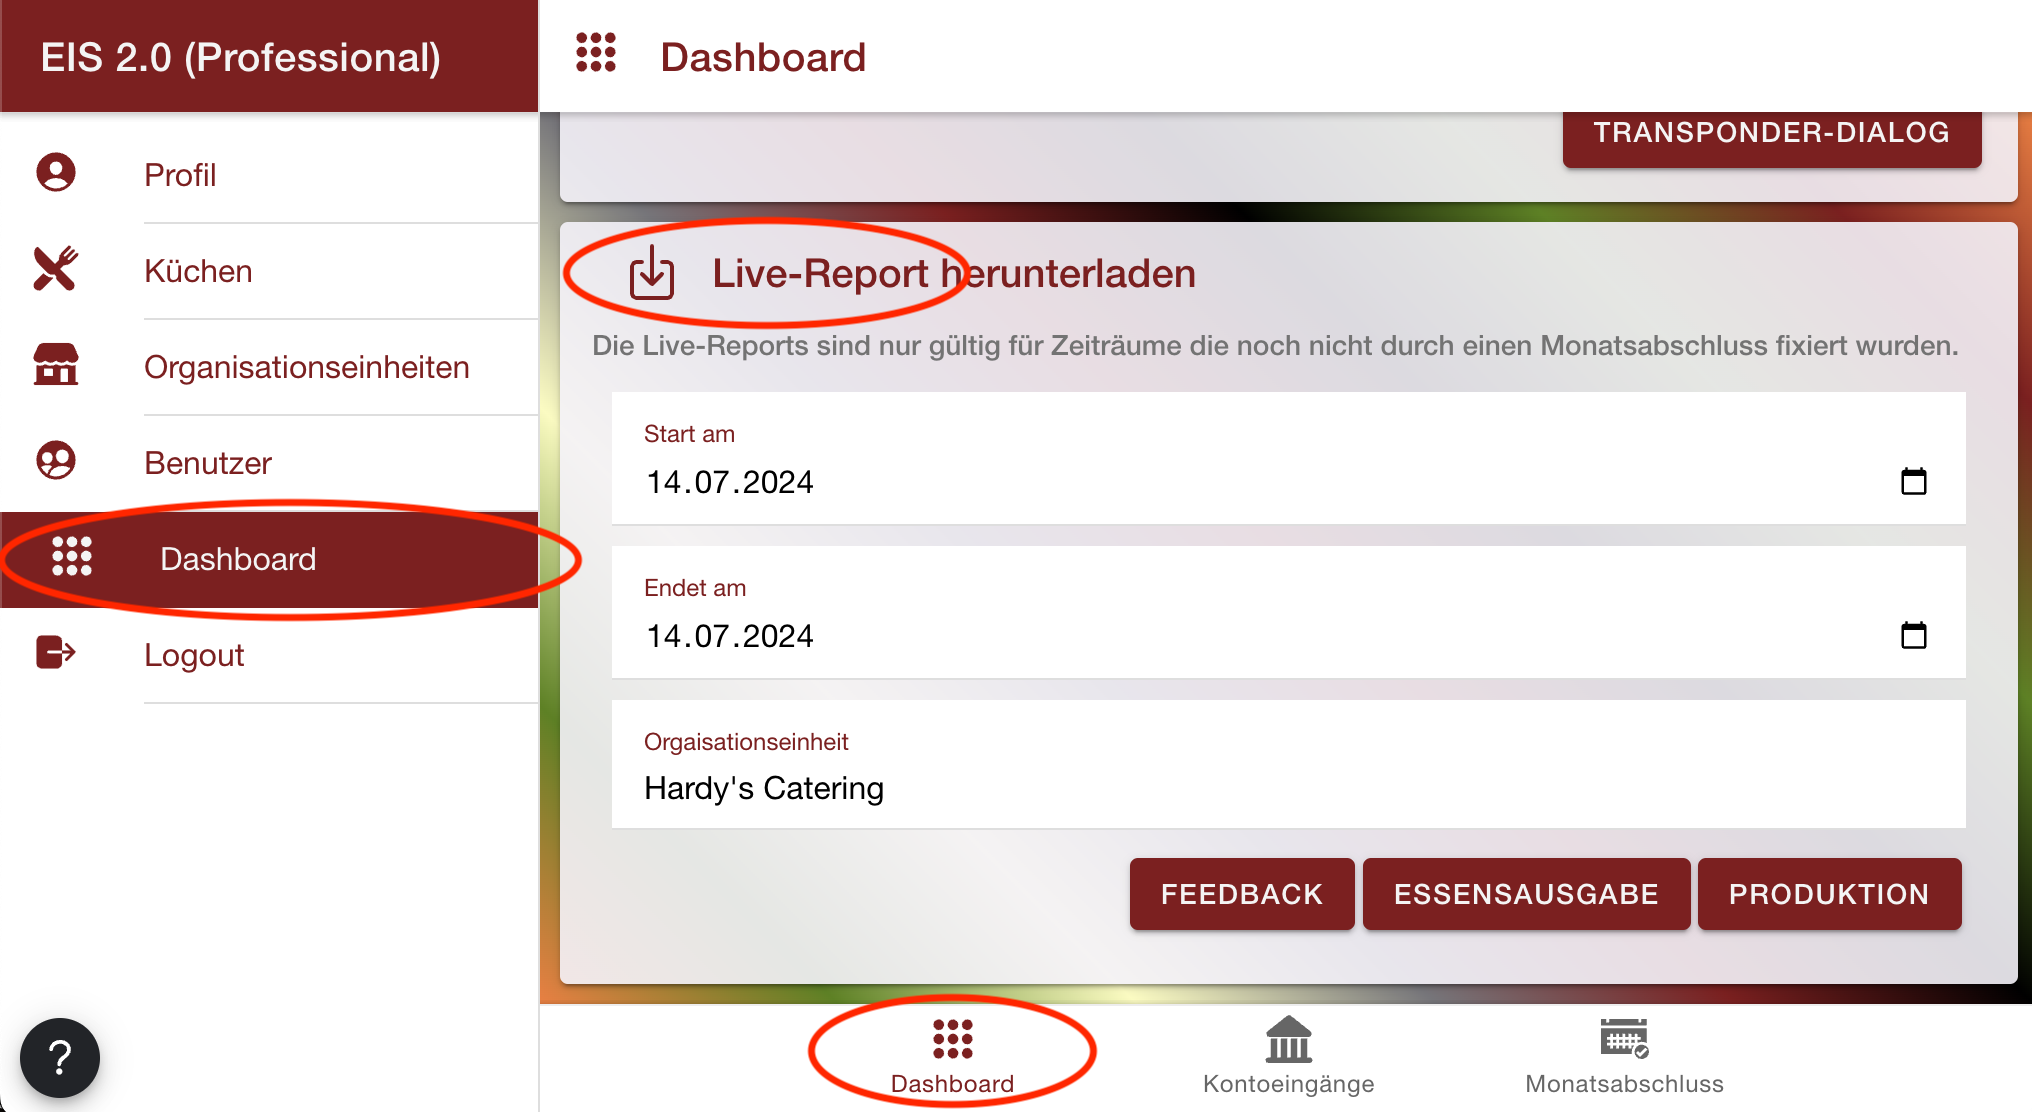Click the Küchen fork and knife icon
The image size is (2032, 1112).
[x=56, y=269]
